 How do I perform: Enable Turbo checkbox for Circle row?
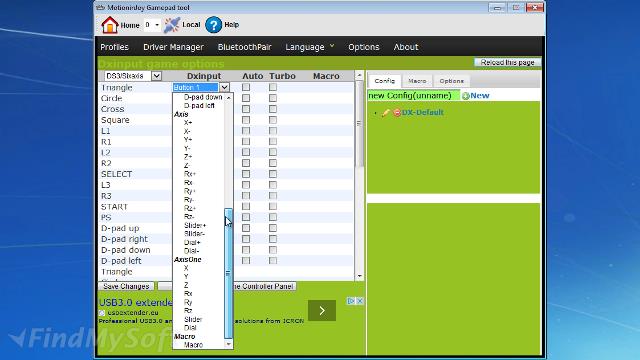(273, 98)
